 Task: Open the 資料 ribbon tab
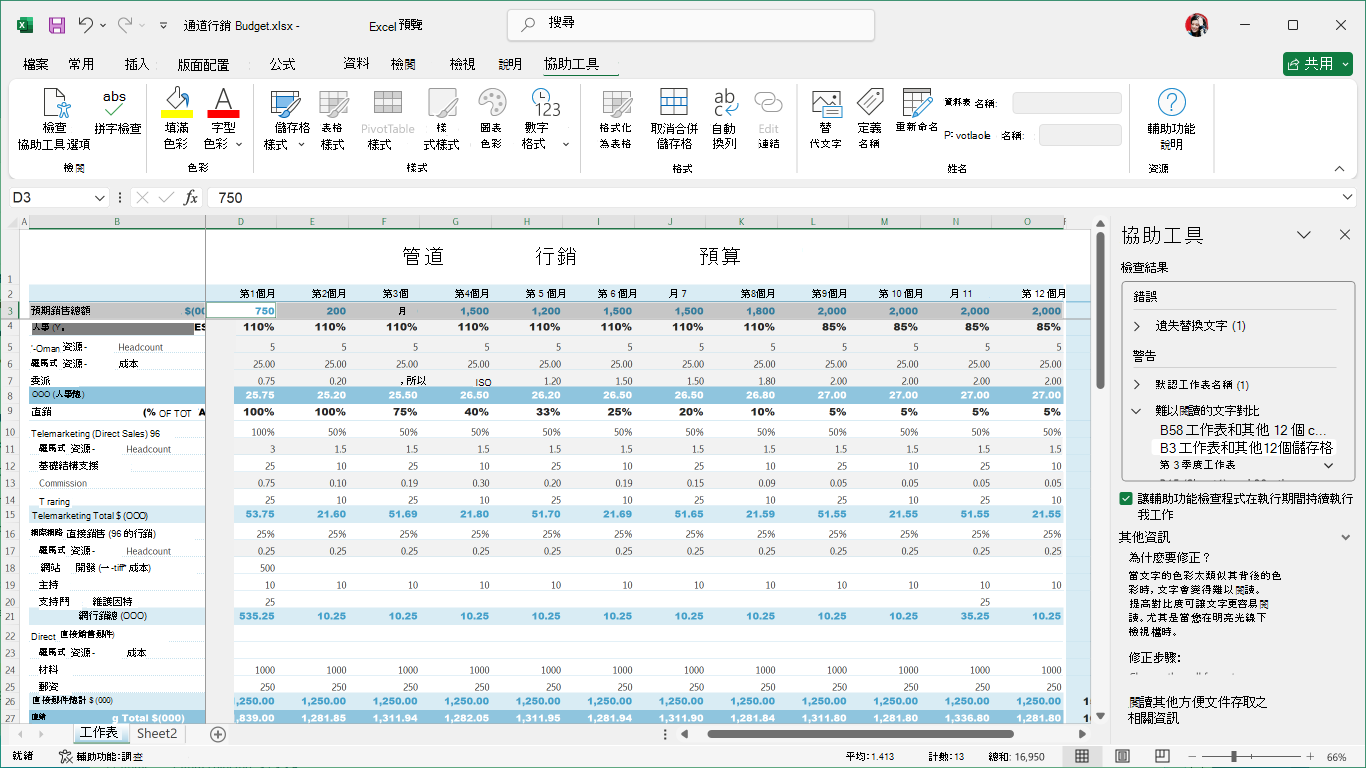click(356, 64)
